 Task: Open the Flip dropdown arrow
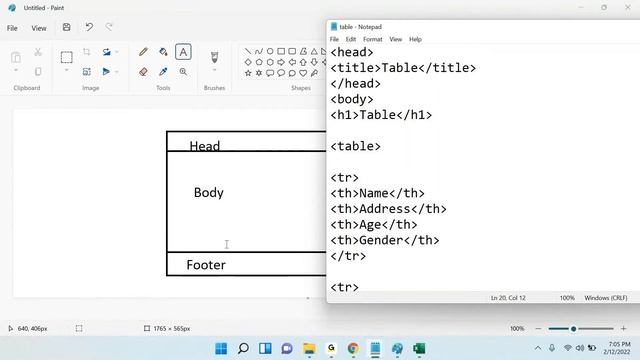point(117,72)
